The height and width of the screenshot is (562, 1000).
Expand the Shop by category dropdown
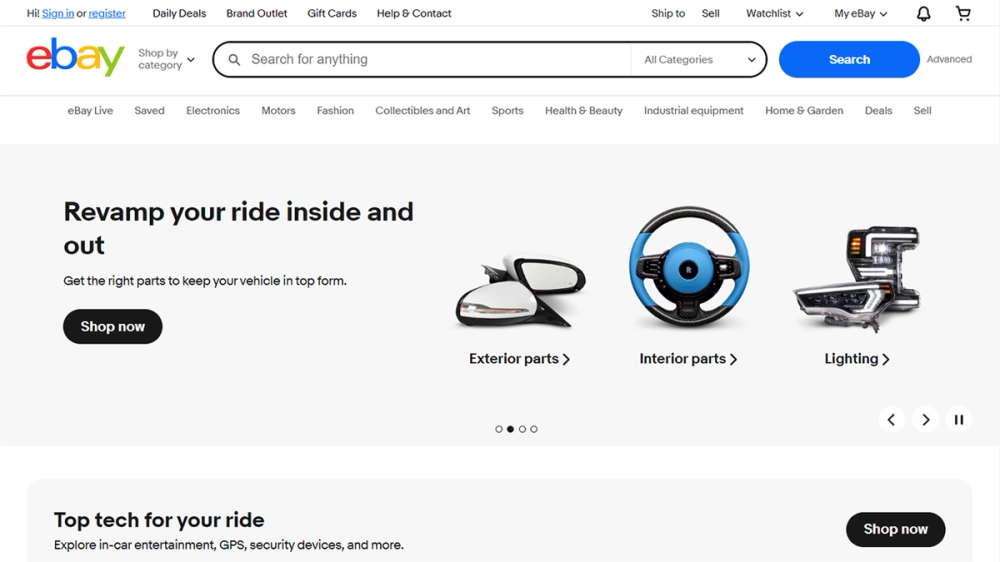[166, 59]
